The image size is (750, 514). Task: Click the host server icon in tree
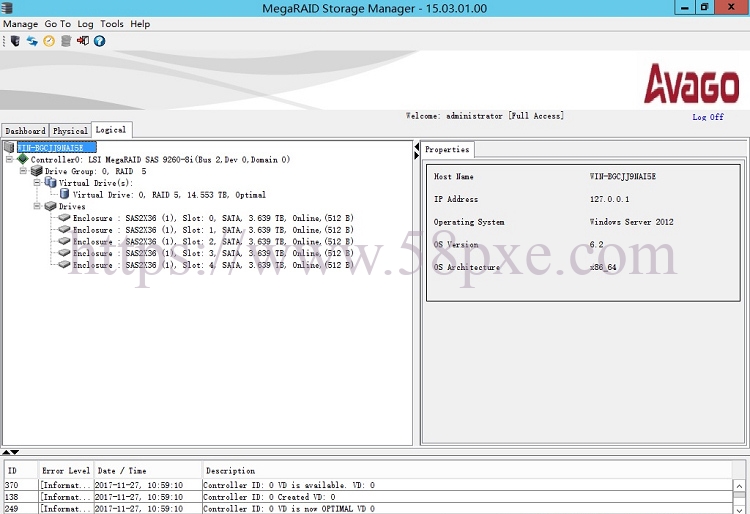coord(9,147)
